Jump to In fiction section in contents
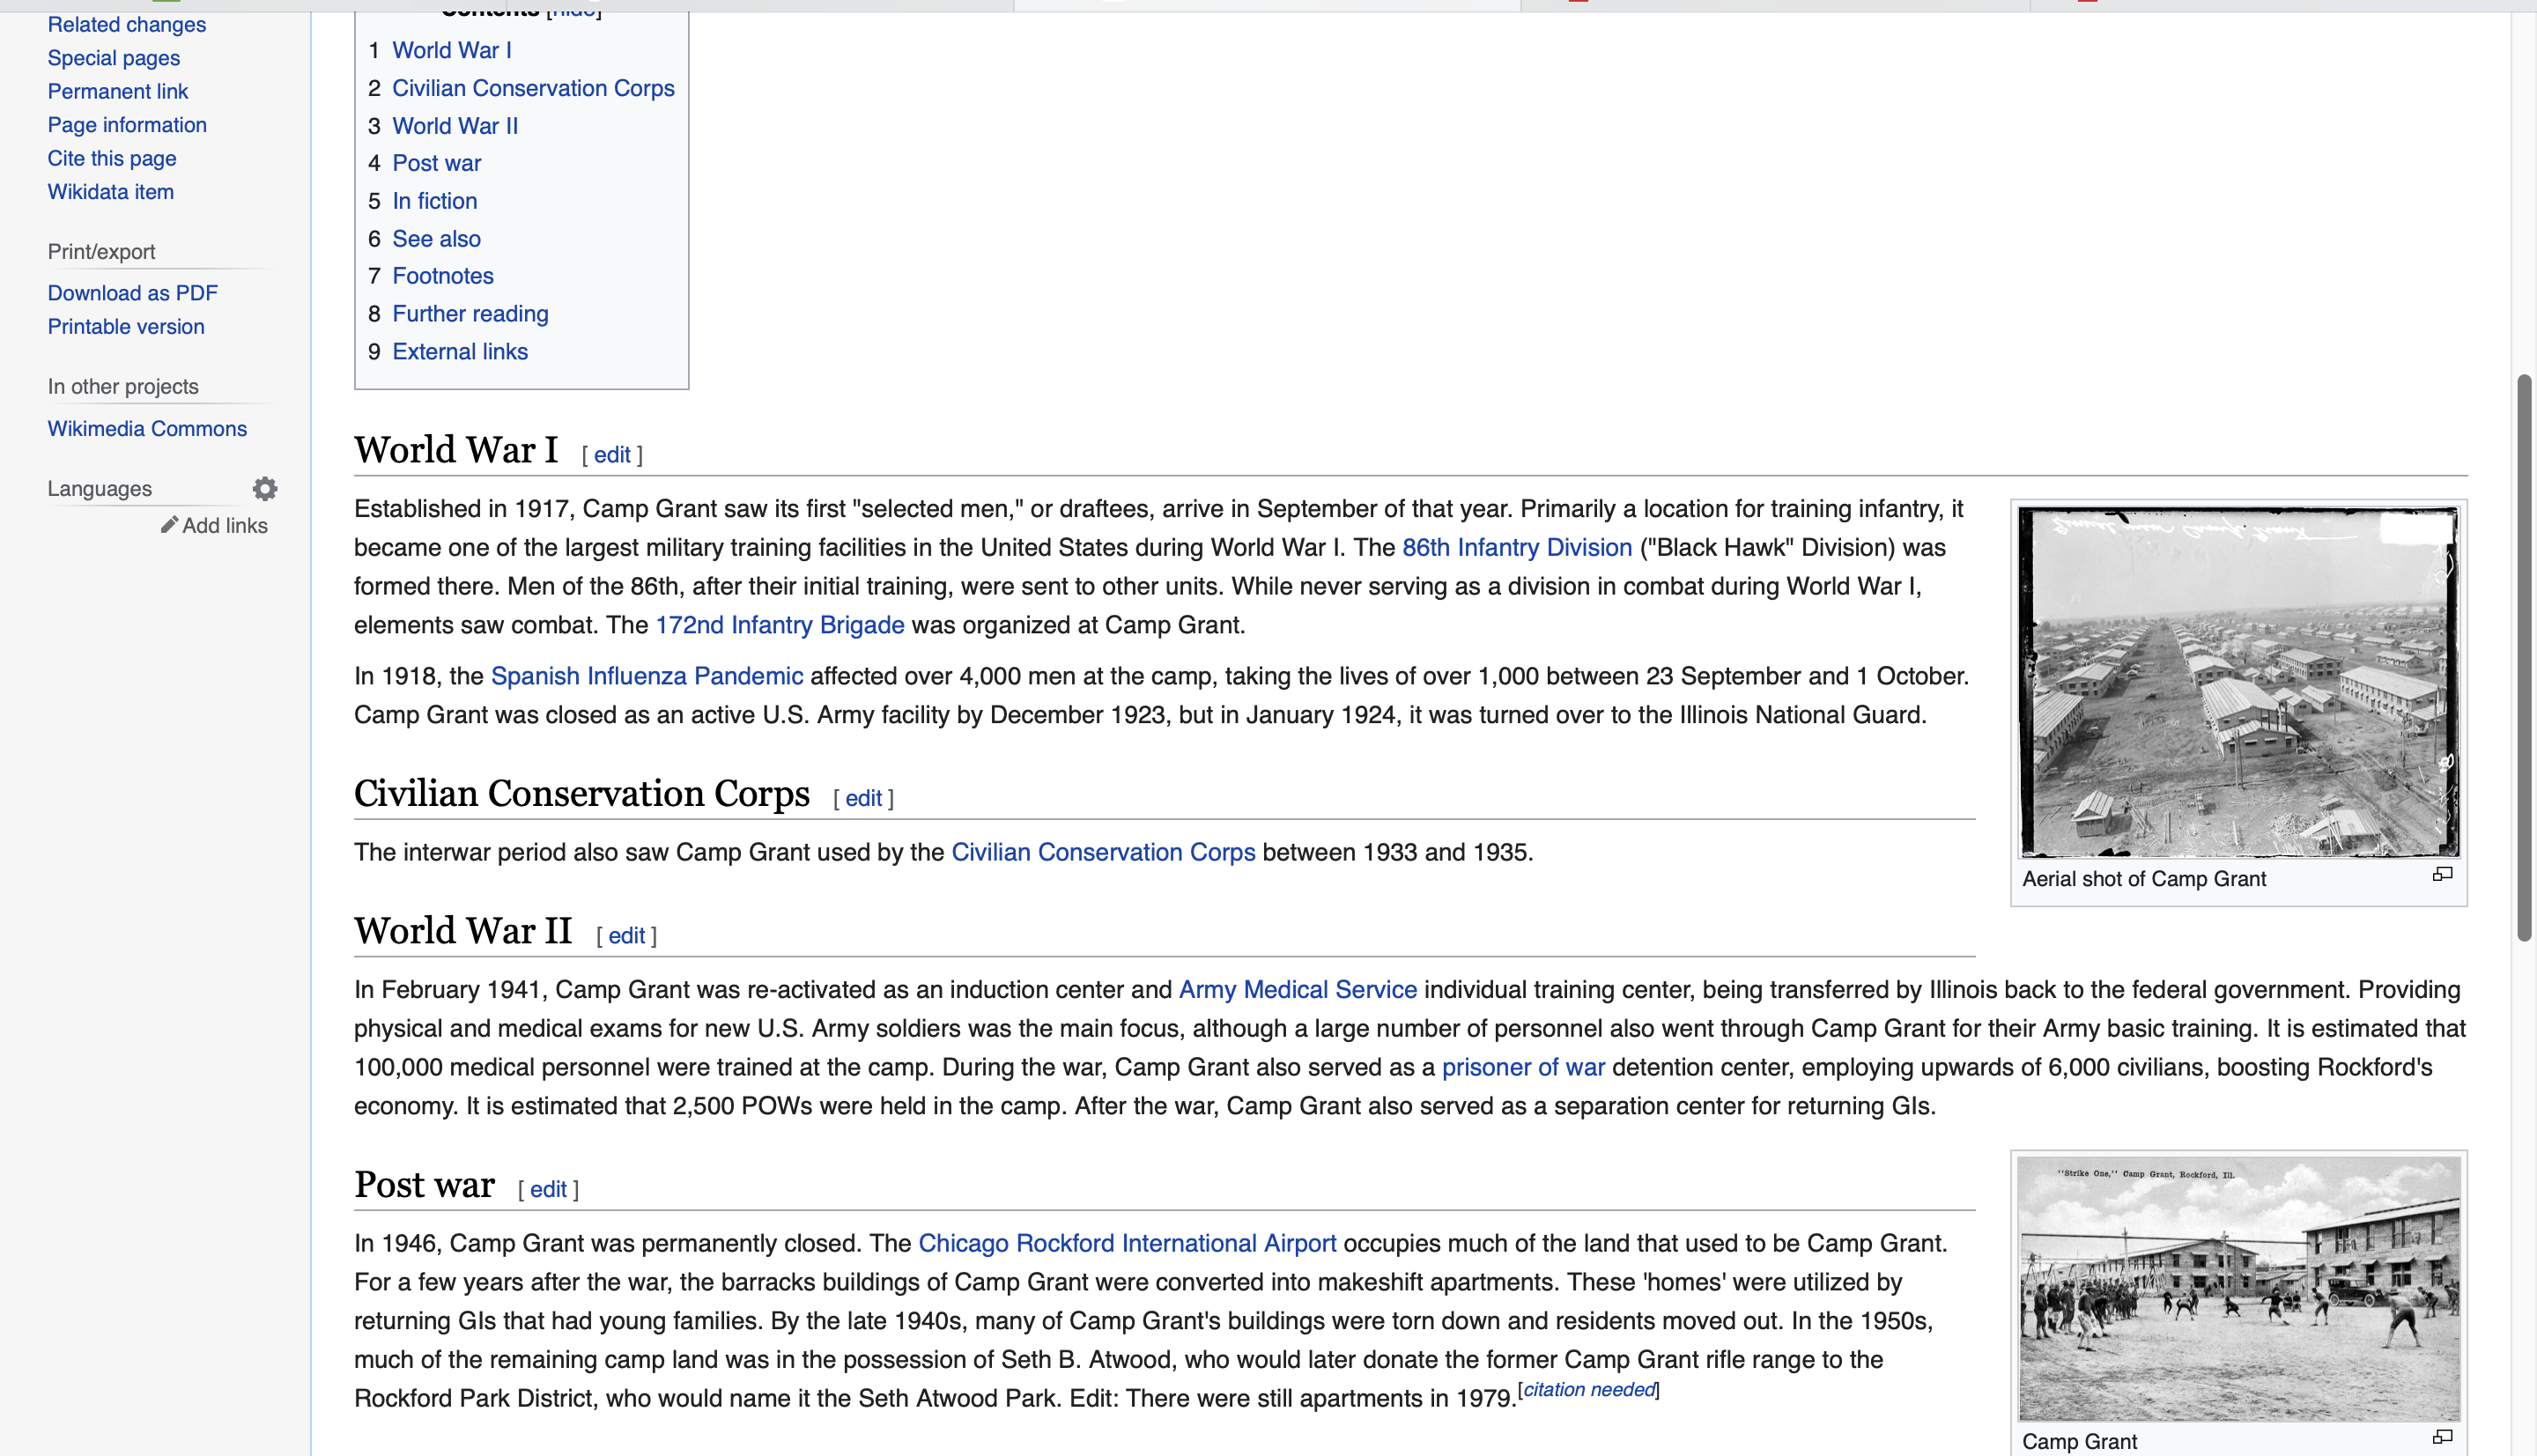The height and width of the screenshot is (1456, 2537). click(434, 201)
